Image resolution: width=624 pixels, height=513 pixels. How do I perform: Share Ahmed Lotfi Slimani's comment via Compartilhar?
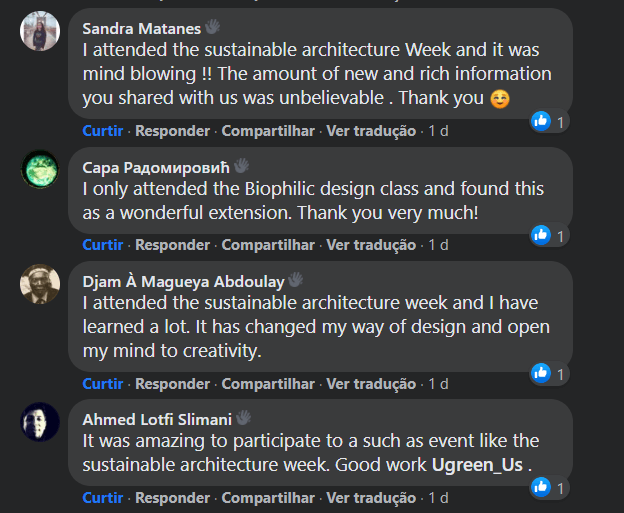(x=268, y=497)
